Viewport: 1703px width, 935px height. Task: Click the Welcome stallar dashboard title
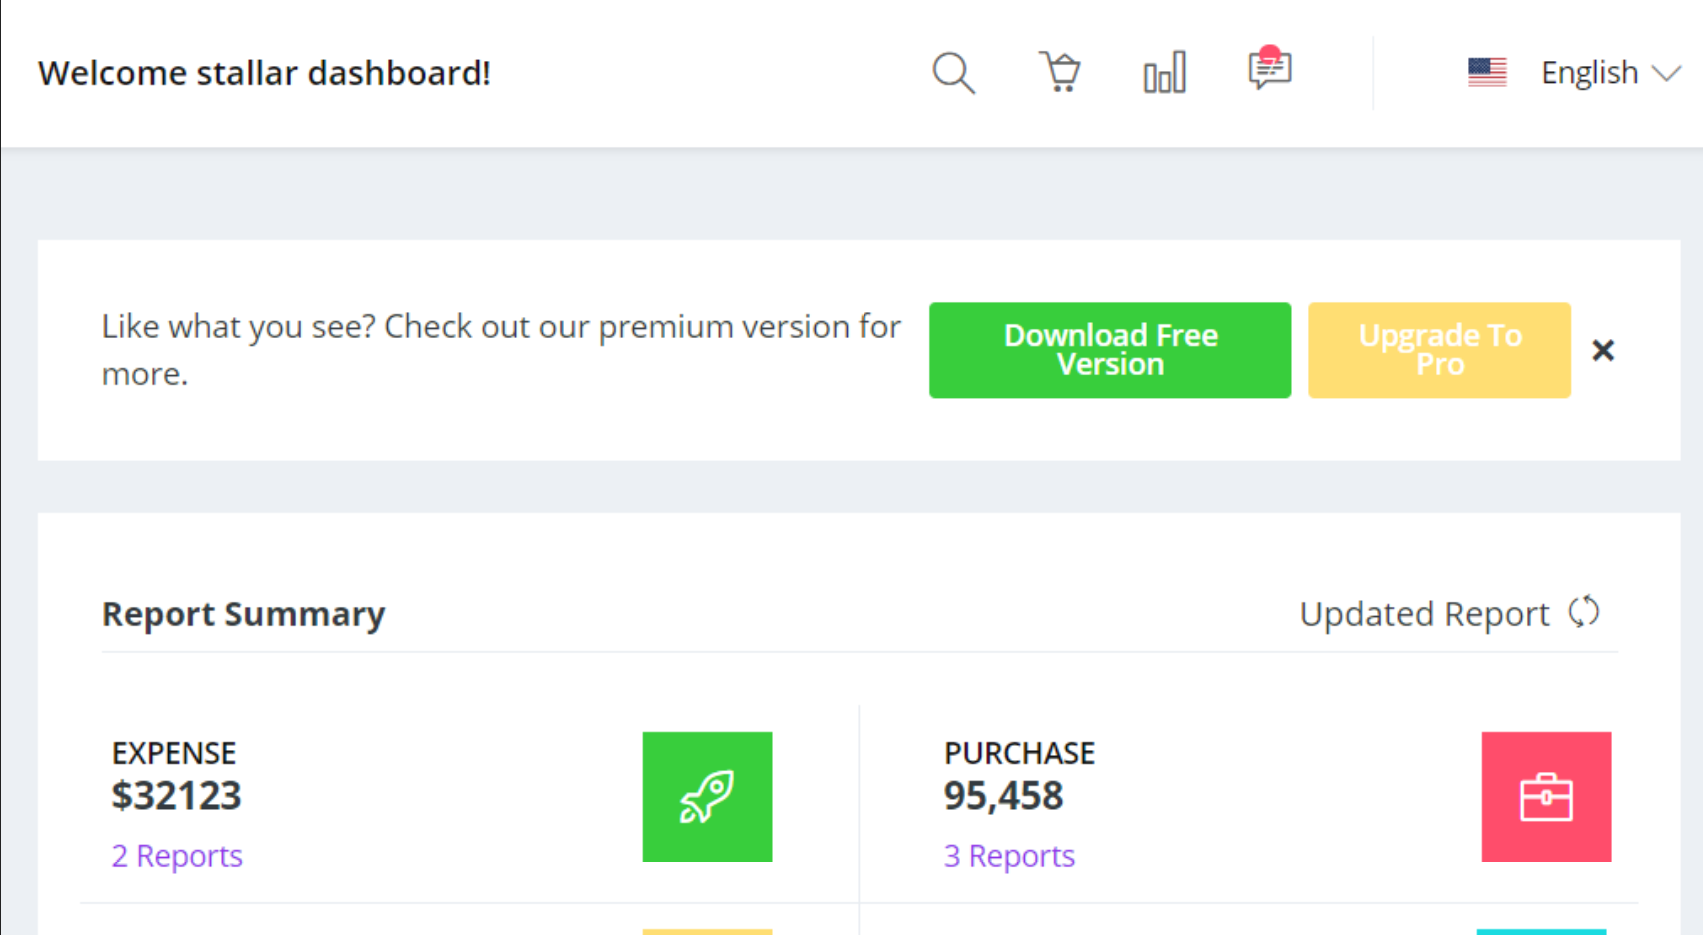pyautogui.click(x=264, y=73)
